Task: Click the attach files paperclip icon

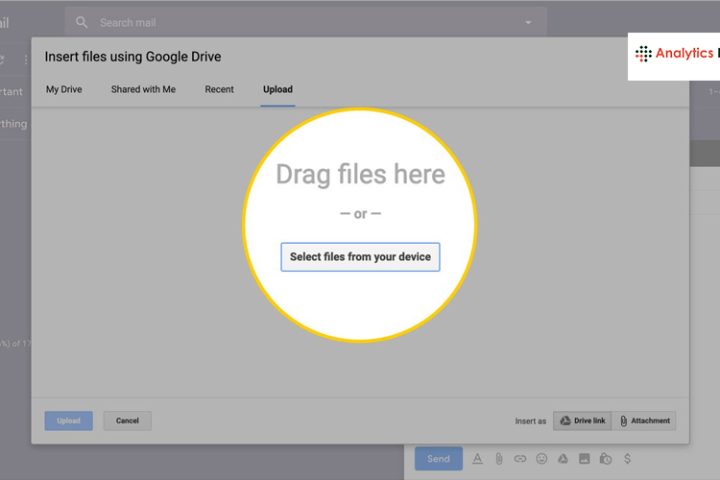Action: (498, 459)
